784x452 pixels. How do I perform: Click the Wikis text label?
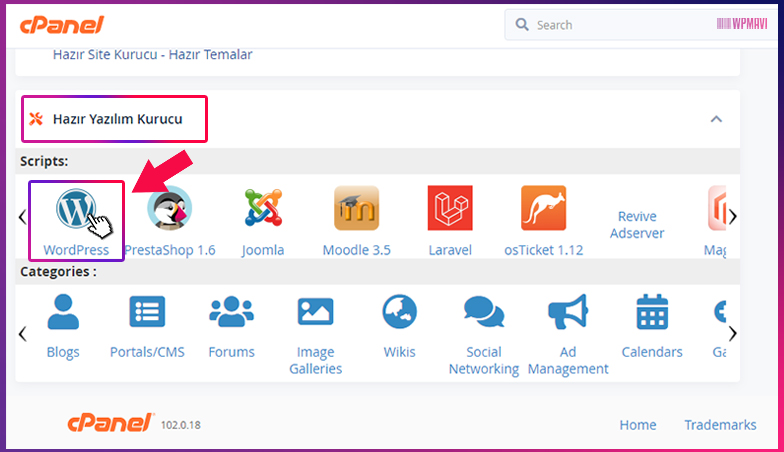click(x=400, y=352)
